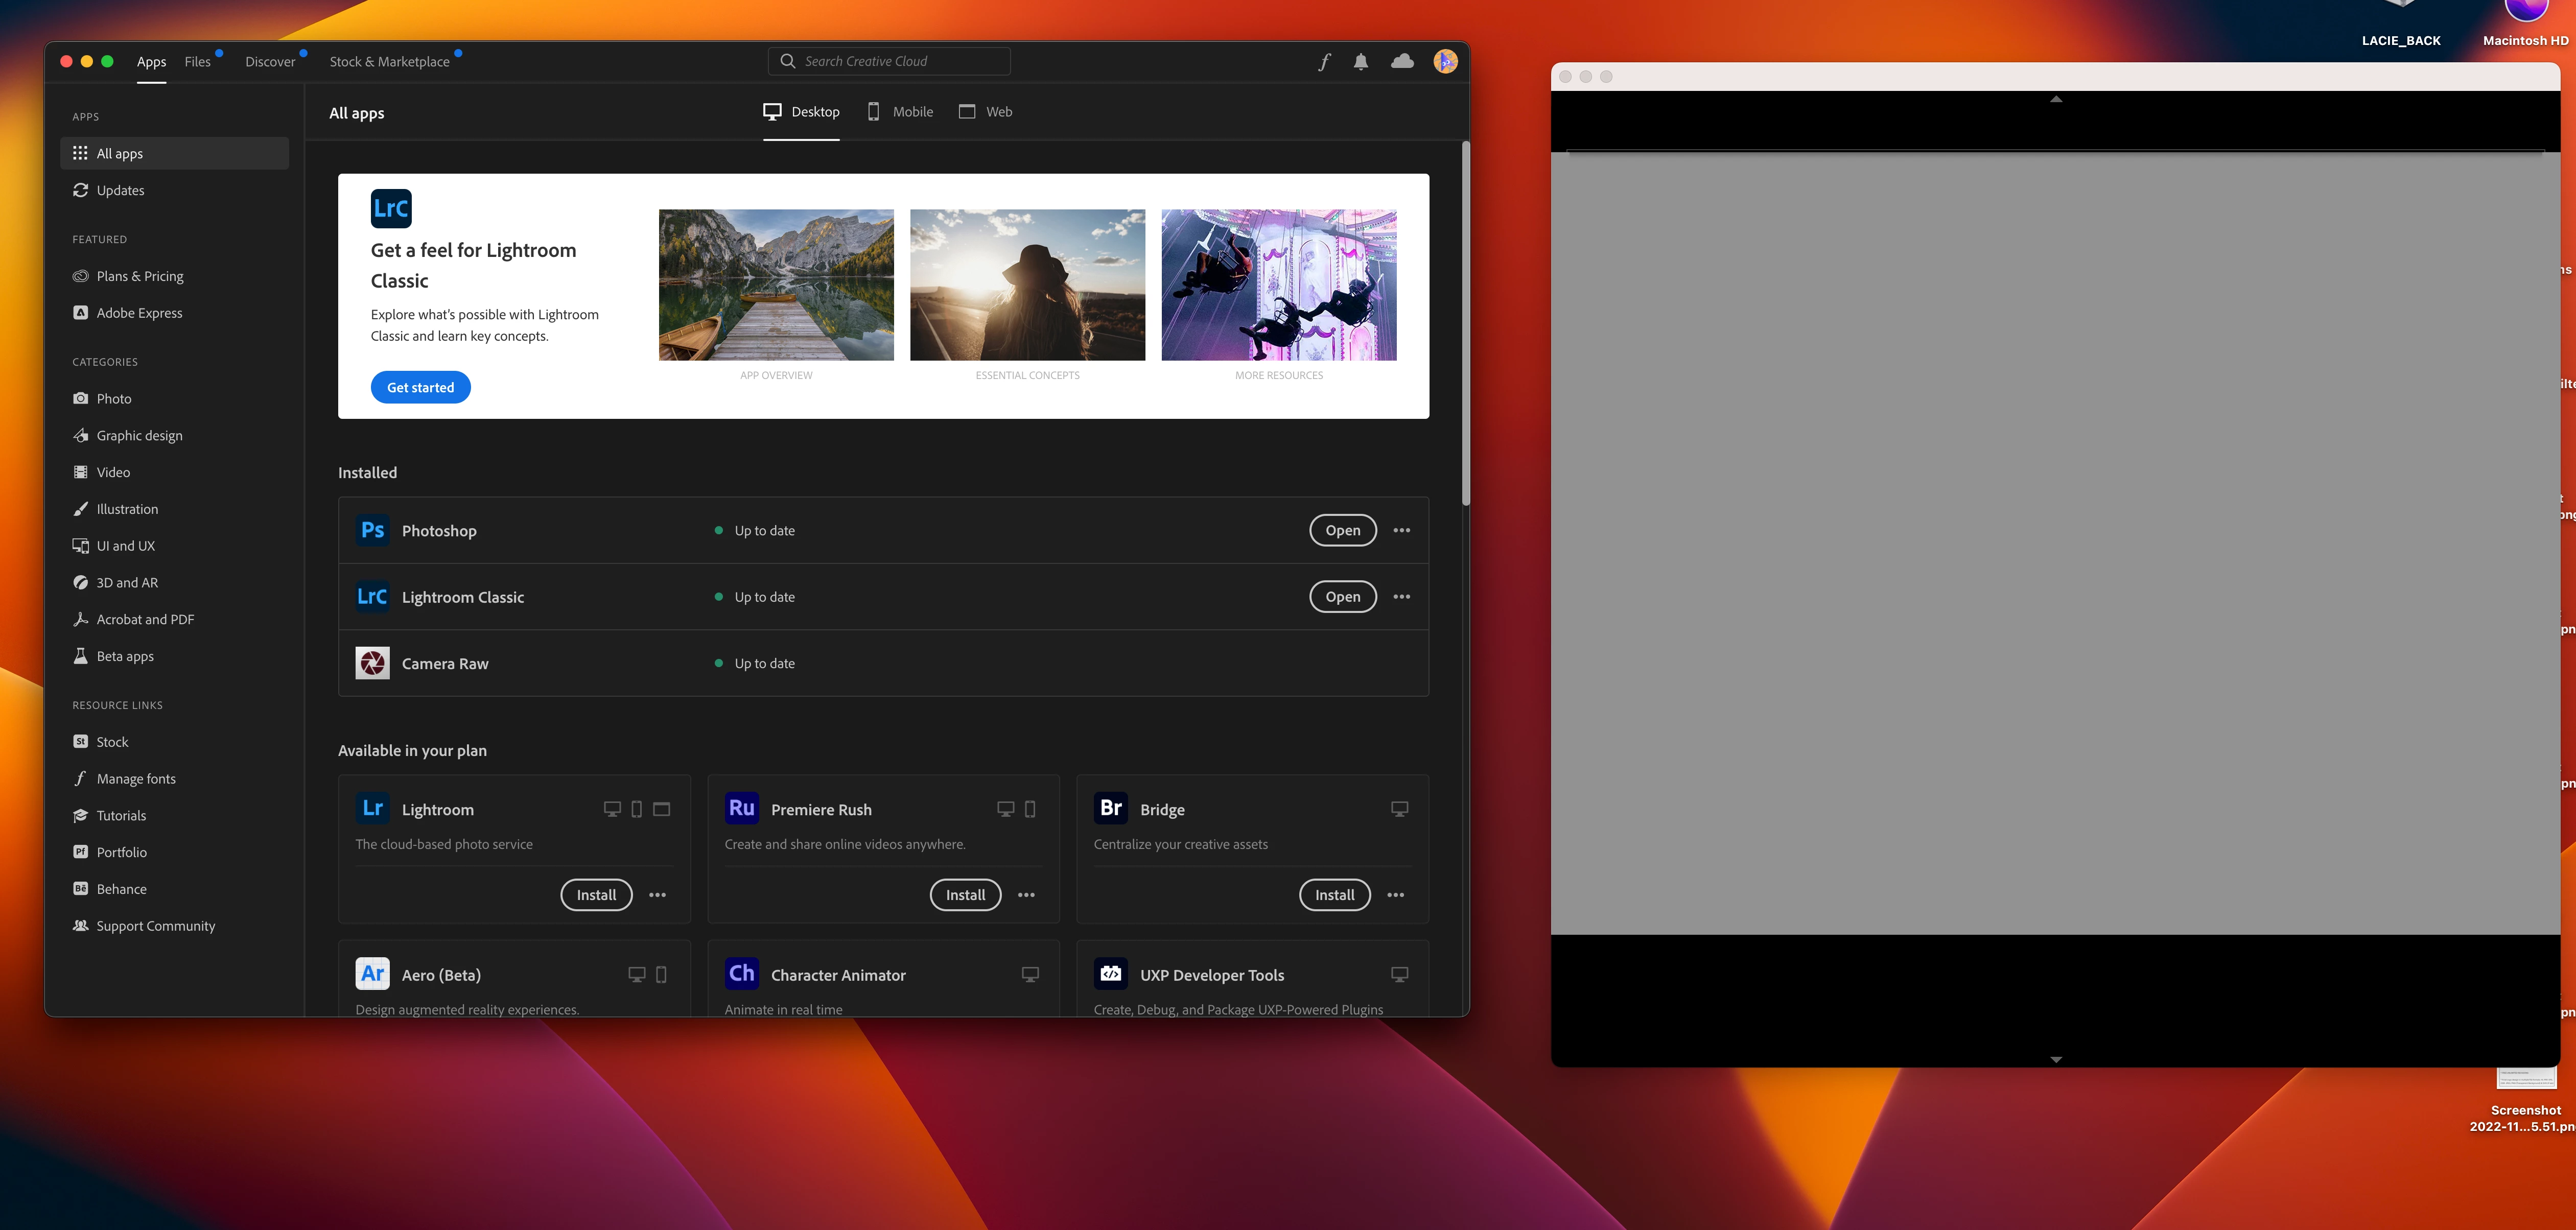Select Updates in the sidebar
The height and width of the screenshot is (1230, 2576).
120,190
